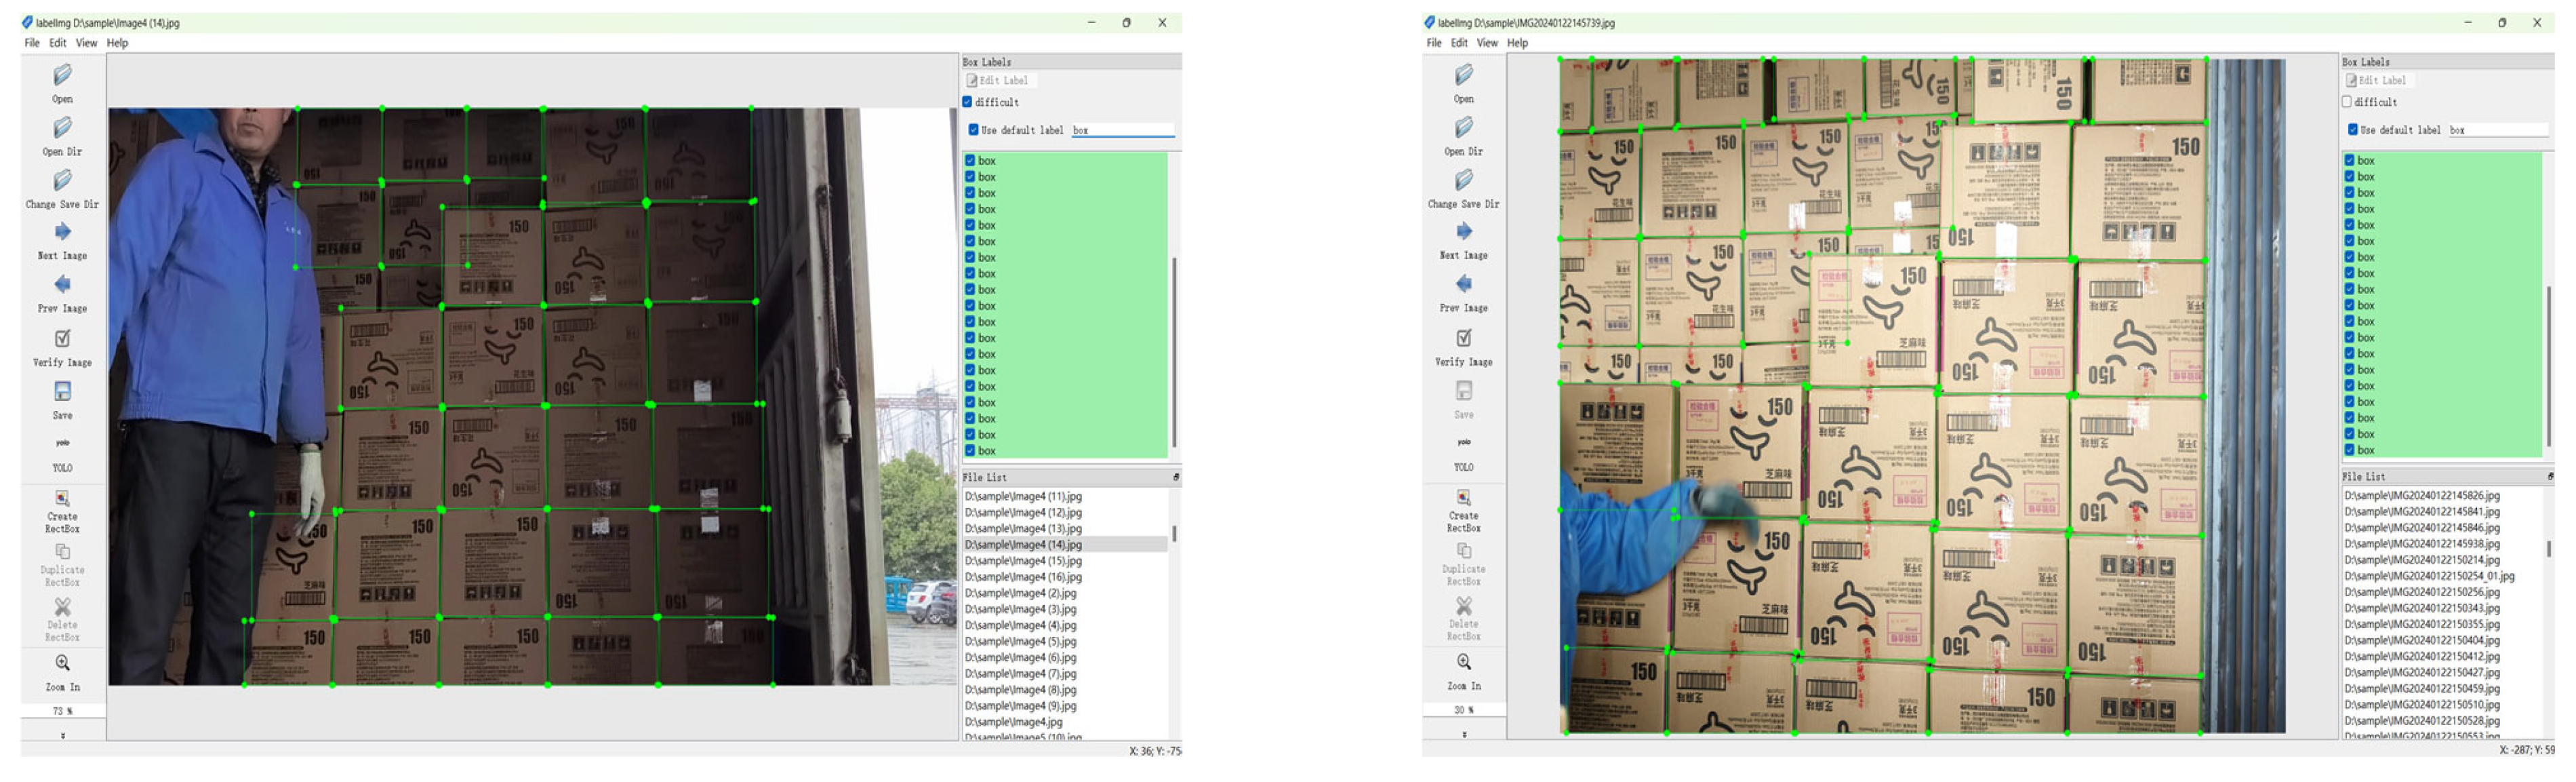Open View menu in Image4 (14) window

click(x=87, y=43)
